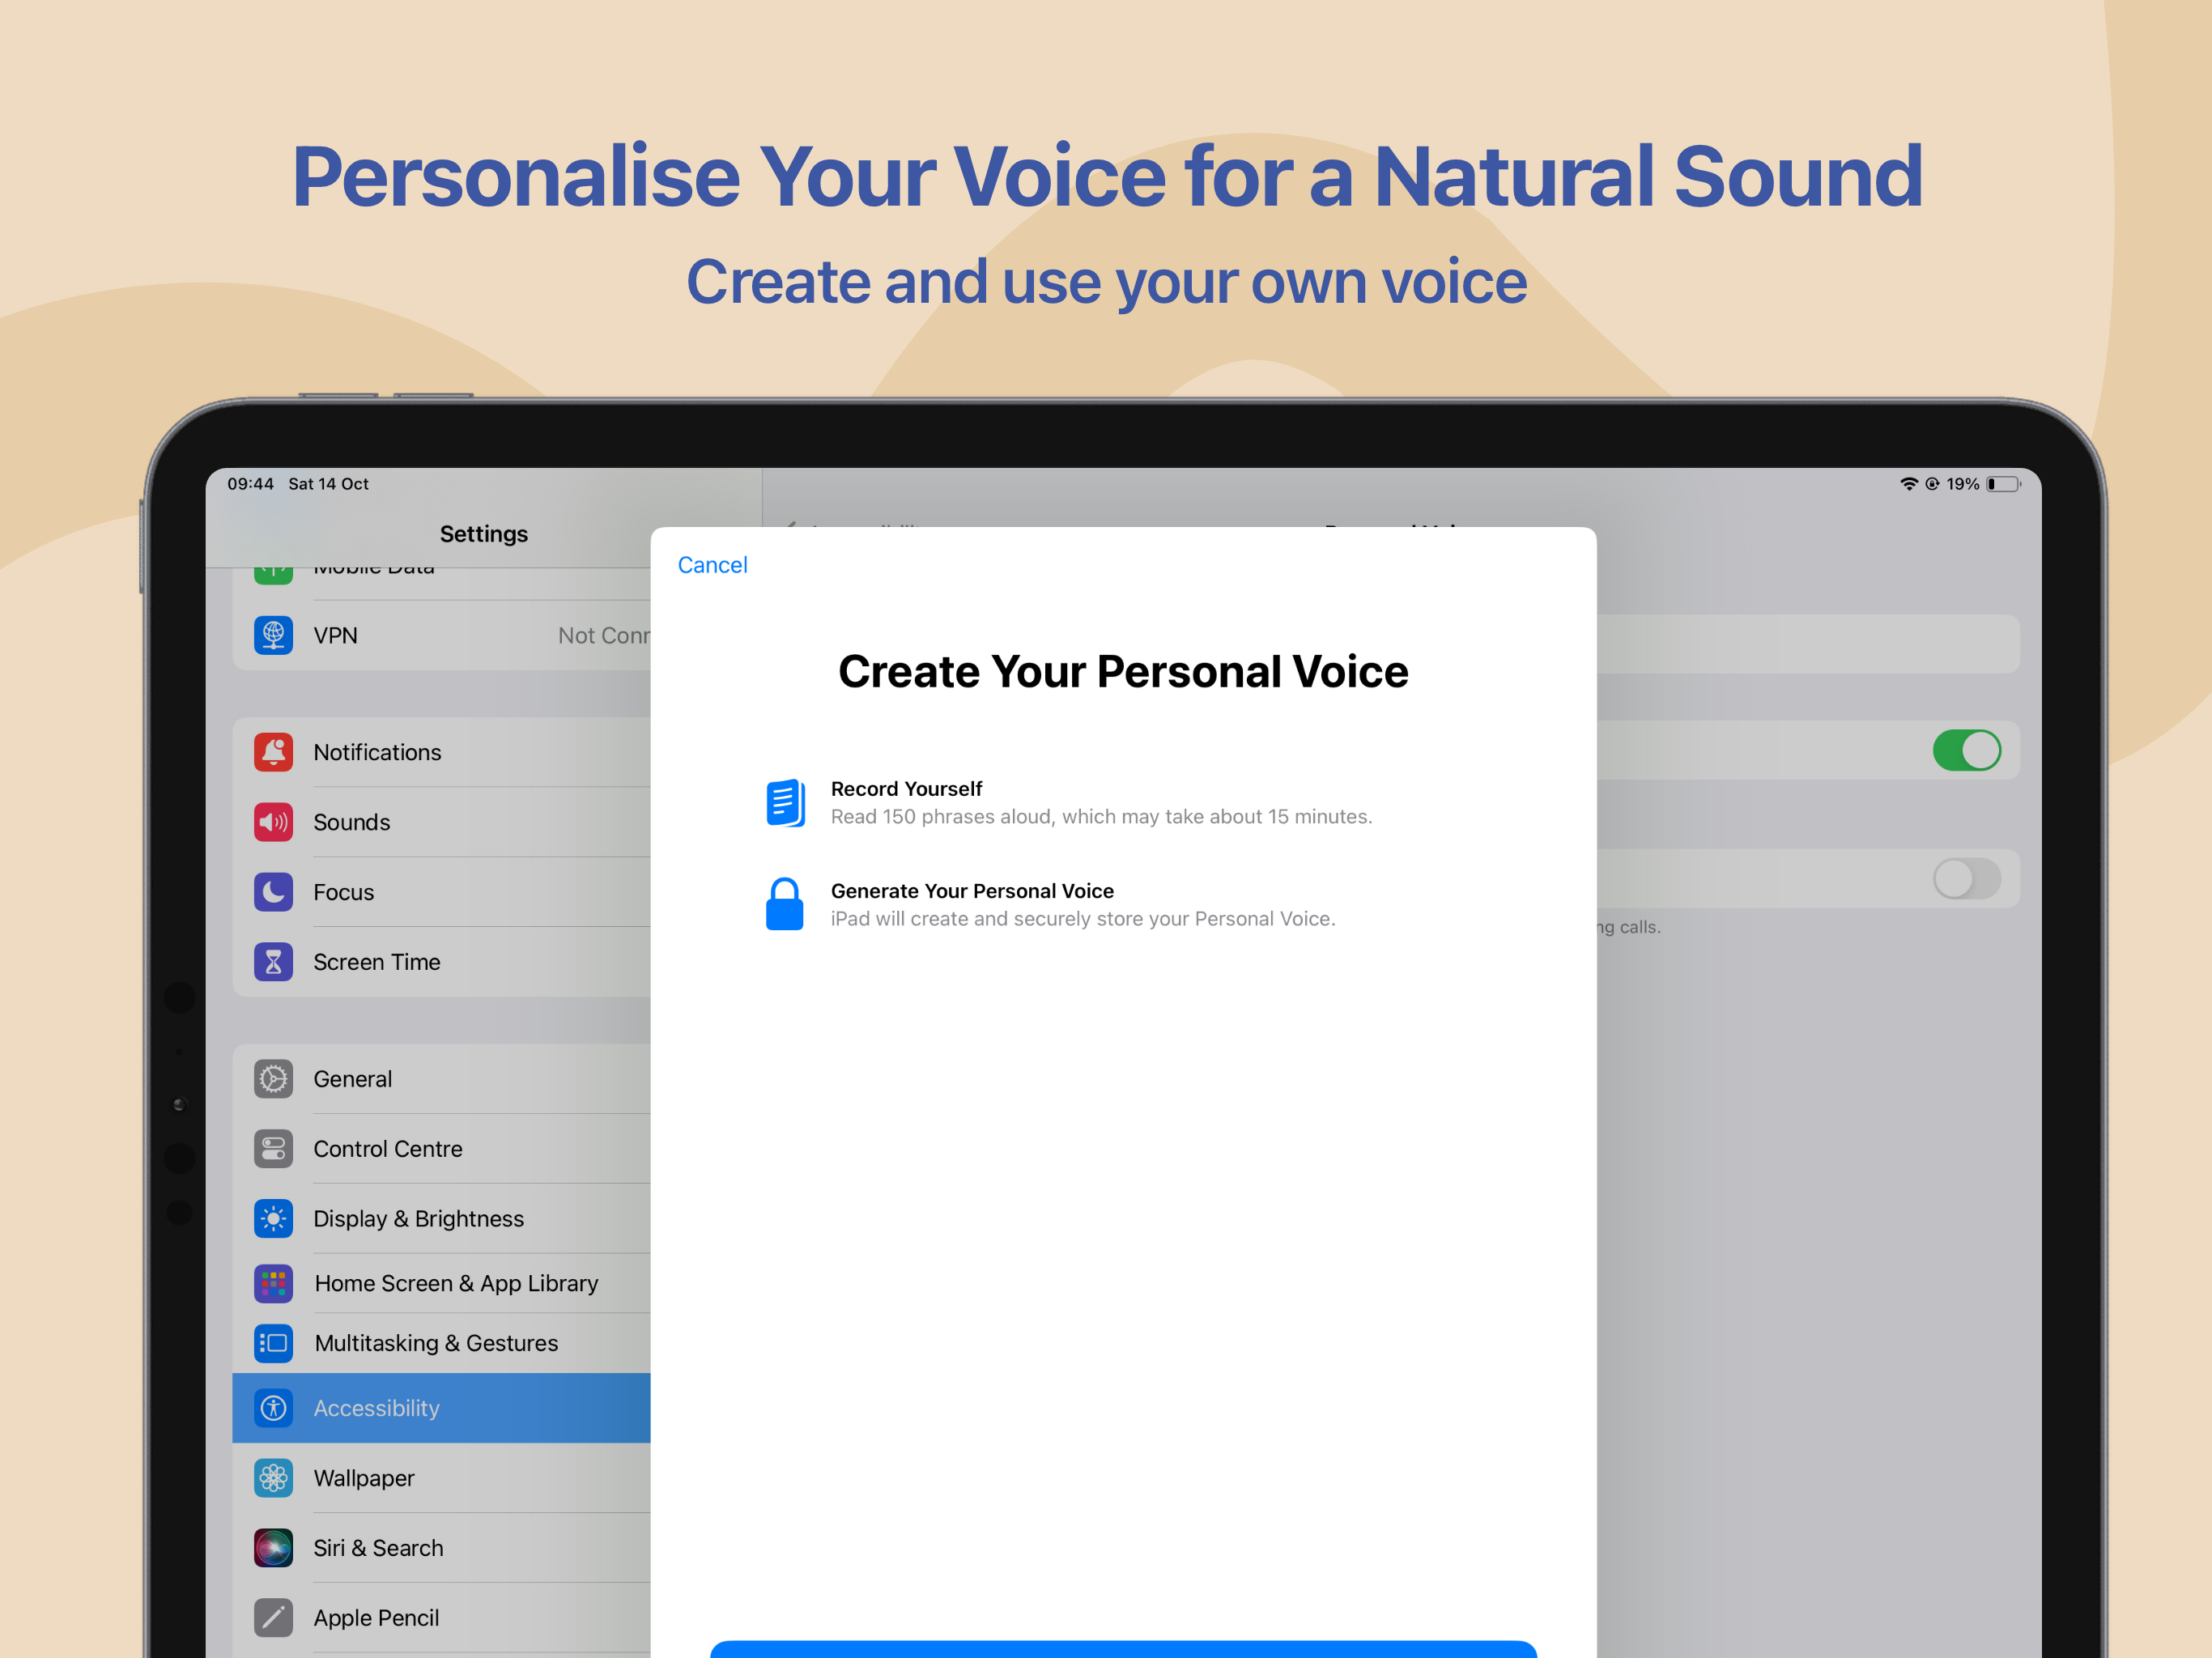Click the Record Yourself document icon

tap(785, 803)
